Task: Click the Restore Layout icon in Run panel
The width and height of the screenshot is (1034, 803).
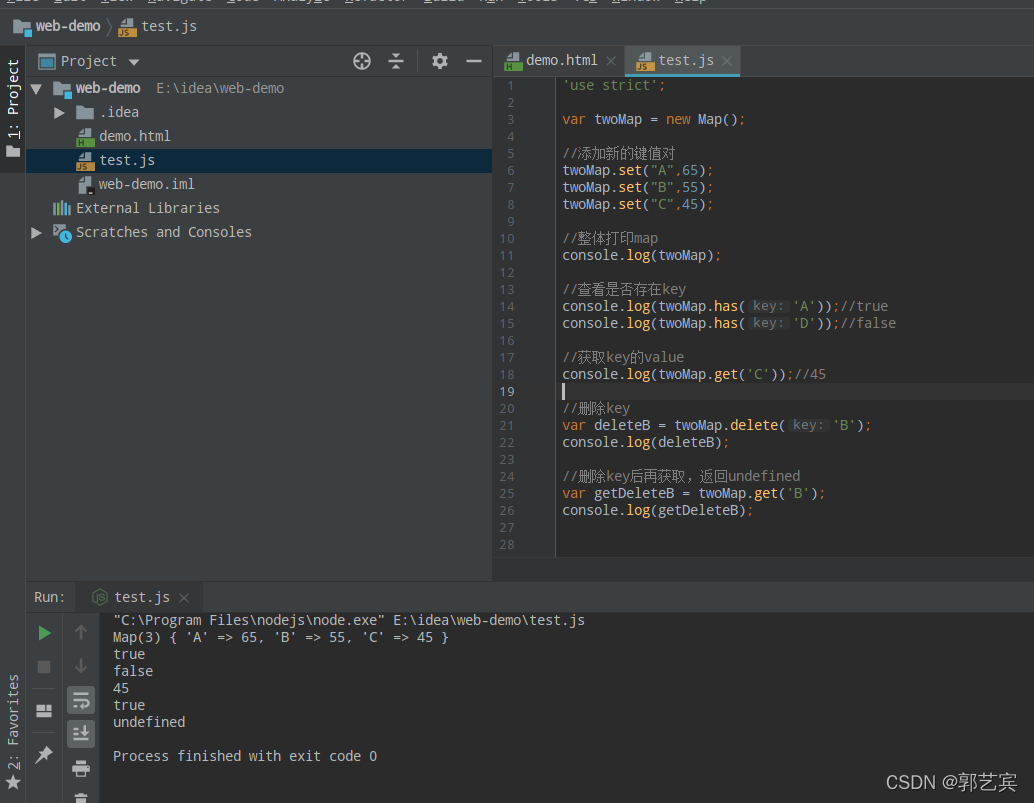Action: pyautogui.click(x=44, y=711)
